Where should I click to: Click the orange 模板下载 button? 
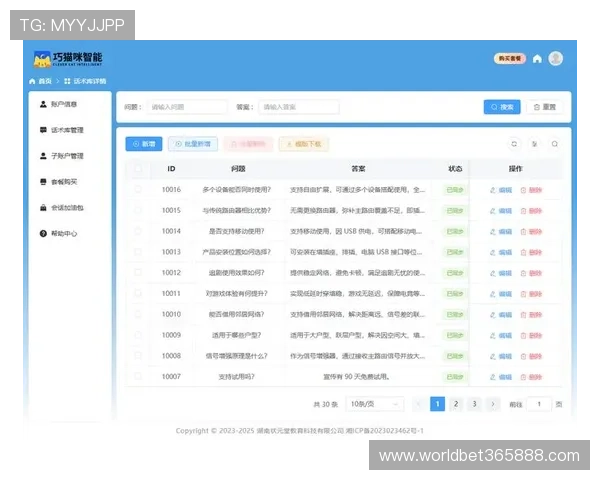click(x=304, y=144)
